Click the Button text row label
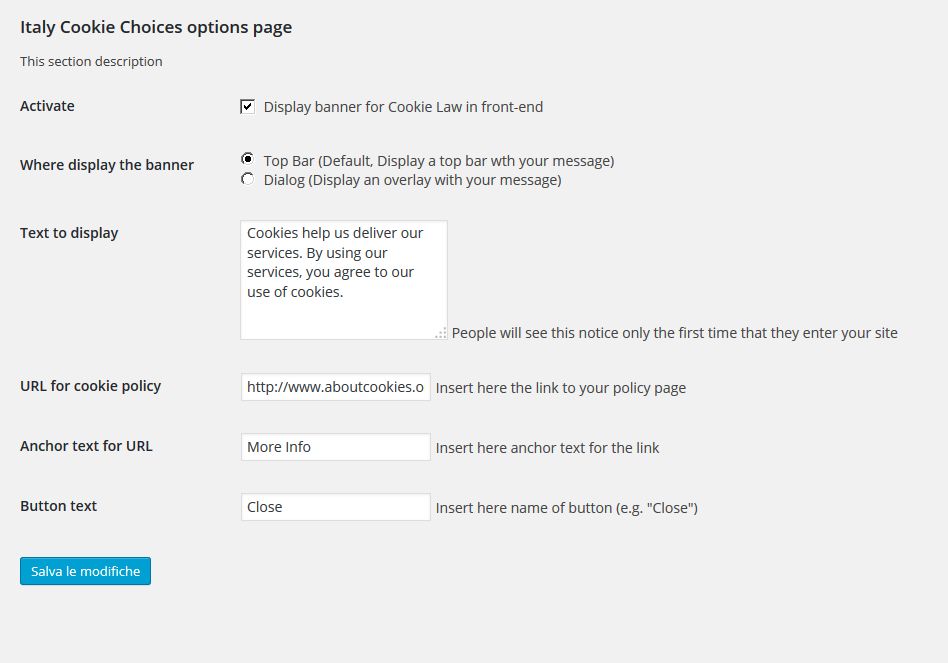 click(x=58, y=506)
